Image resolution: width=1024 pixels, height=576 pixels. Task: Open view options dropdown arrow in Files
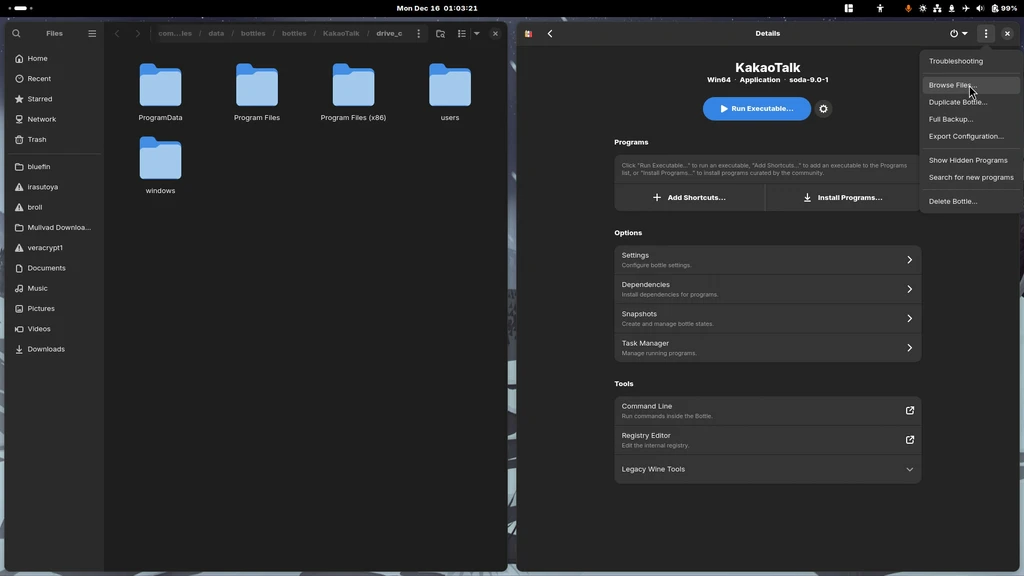[477, 33]
